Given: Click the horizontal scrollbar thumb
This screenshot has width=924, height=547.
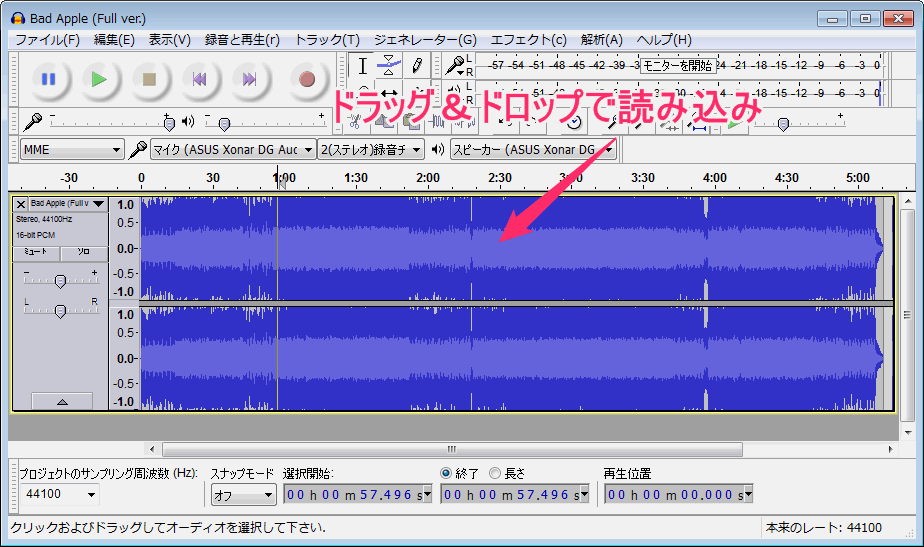Looking at the screenshot, I should 452,449.
